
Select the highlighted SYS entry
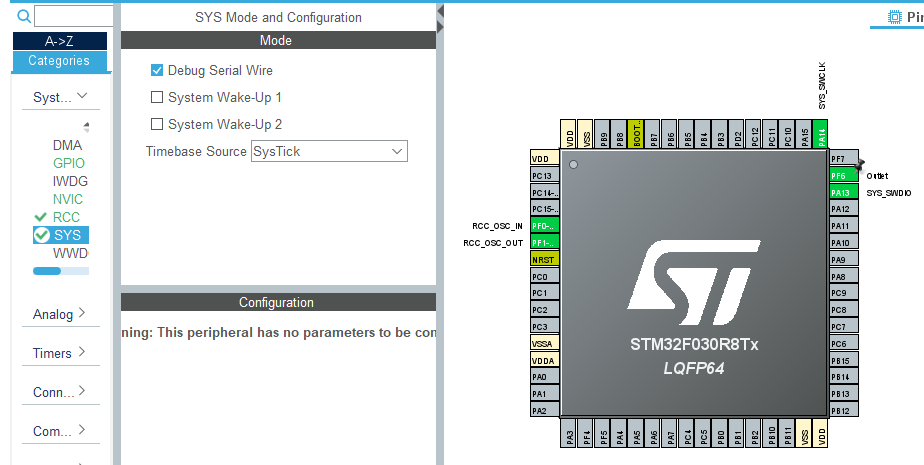61,235
